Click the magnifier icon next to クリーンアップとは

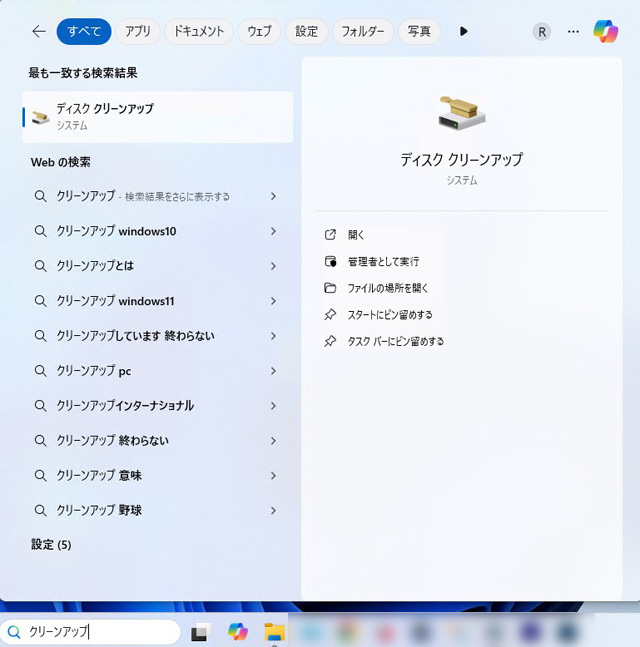[x=40, y=266]
